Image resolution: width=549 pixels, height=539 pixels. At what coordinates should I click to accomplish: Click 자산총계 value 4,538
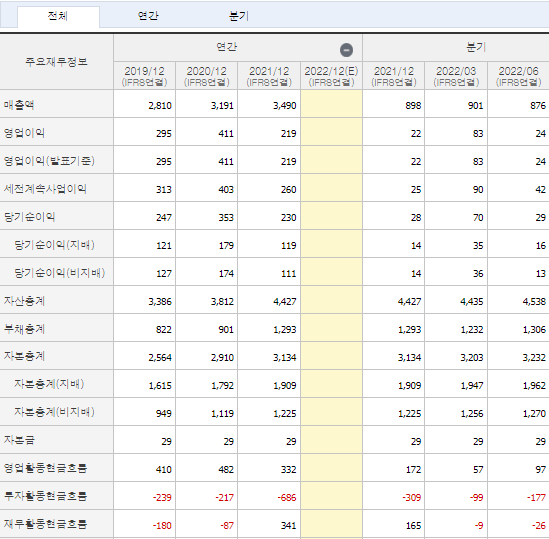coord(534,302)
